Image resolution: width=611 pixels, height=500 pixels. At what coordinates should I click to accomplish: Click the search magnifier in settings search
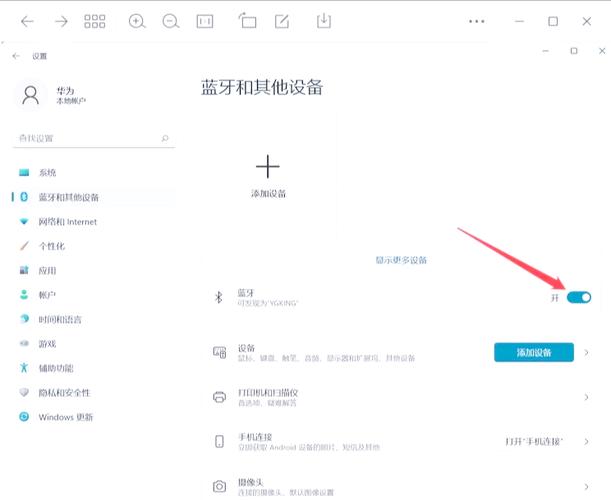165,138
